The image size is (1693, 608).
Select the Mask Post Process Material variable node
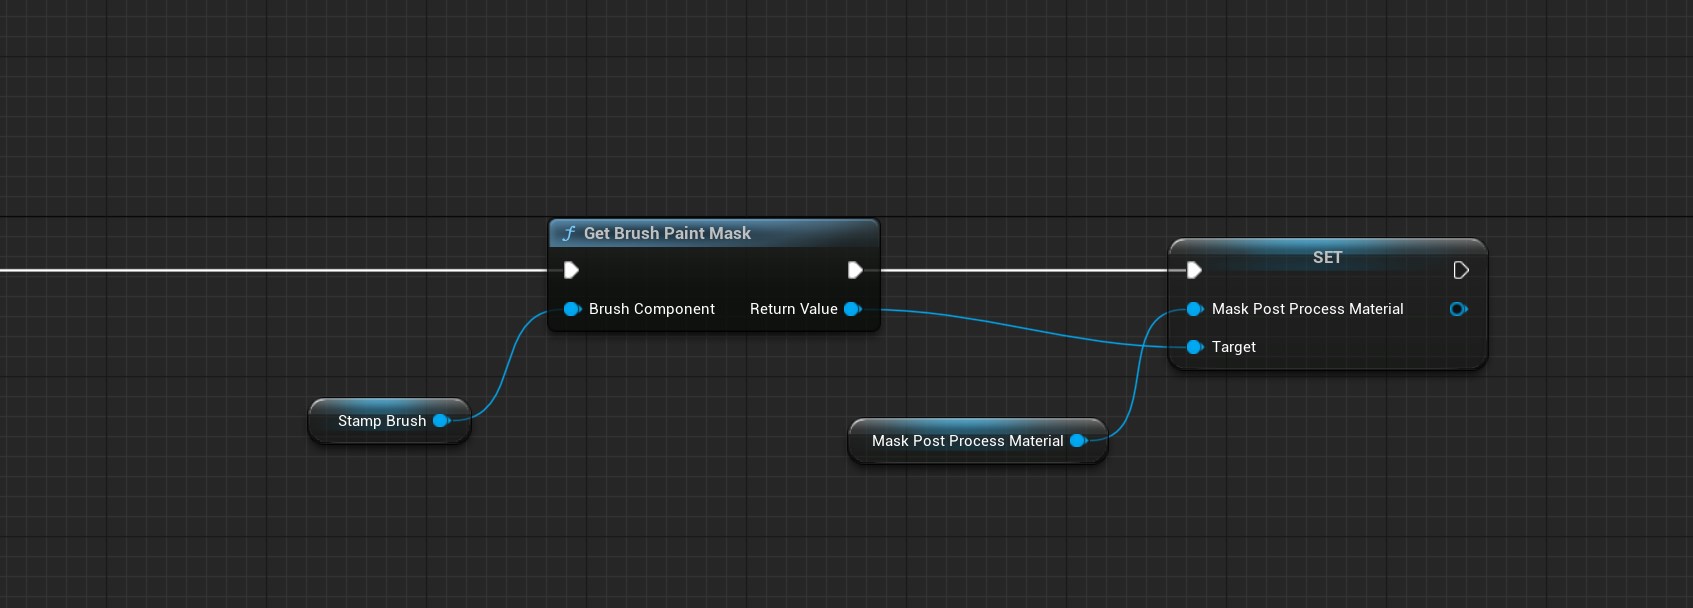pos(967,441)
